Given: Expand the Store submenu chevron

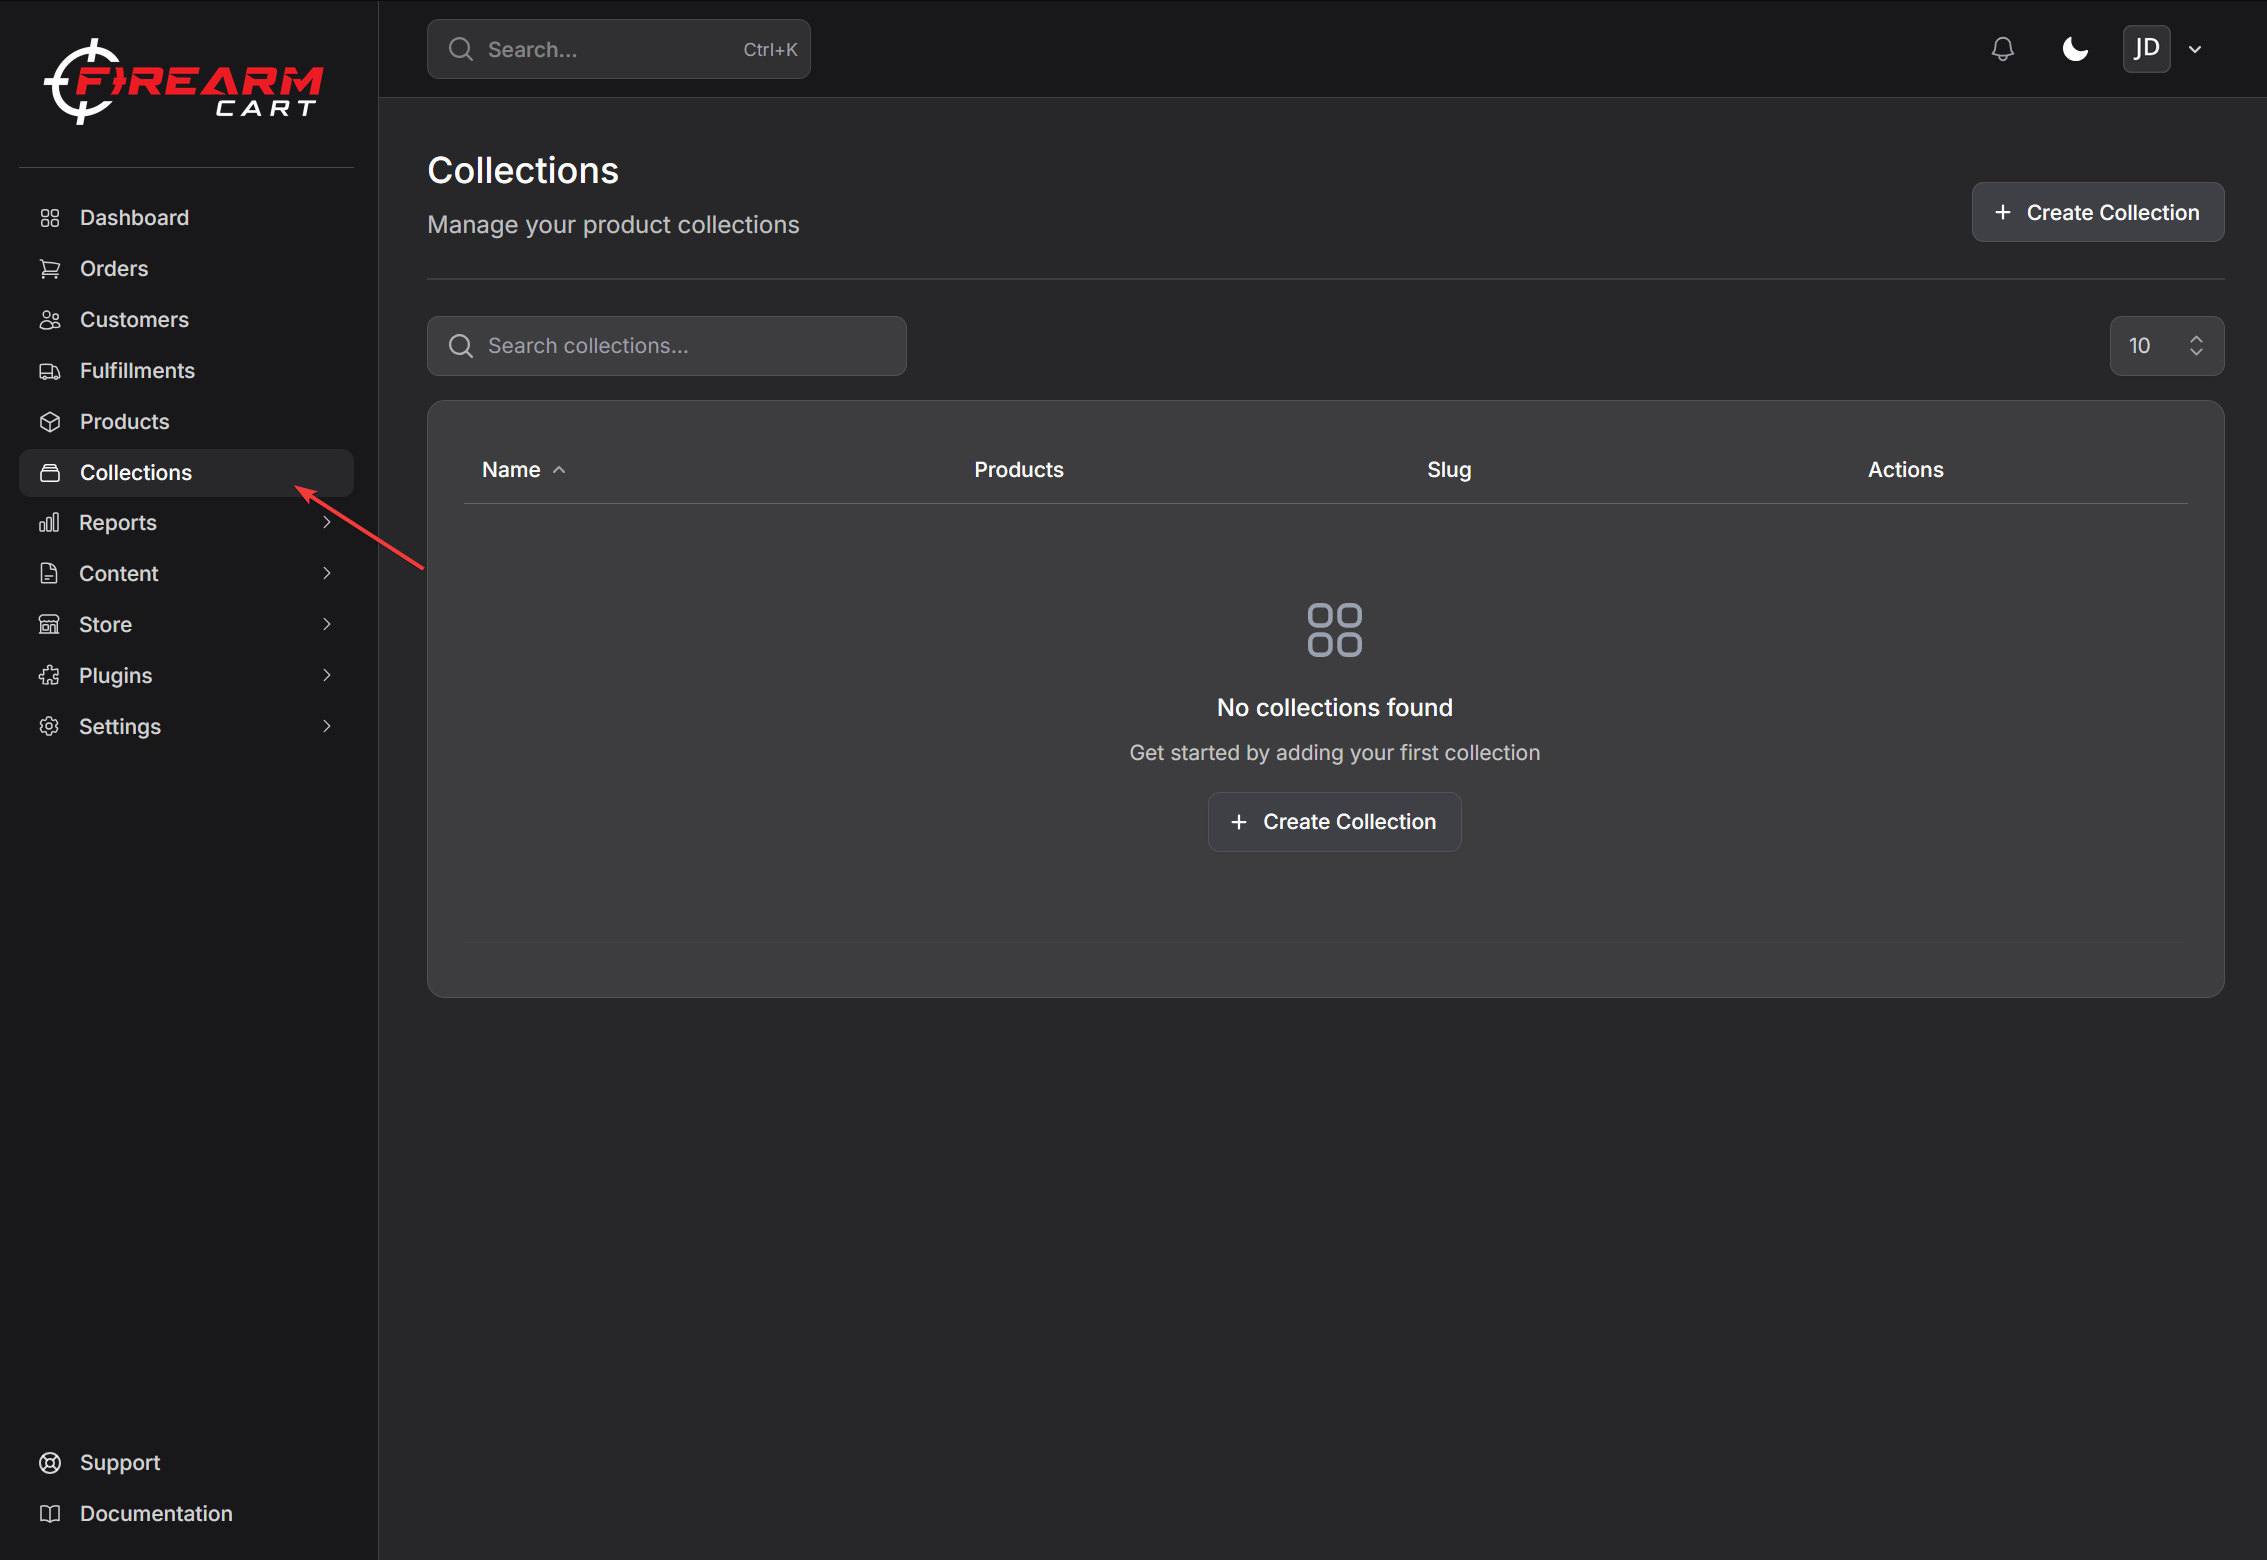Looking at the screenshot, I should pyautogui.click(x=327, y=624).
